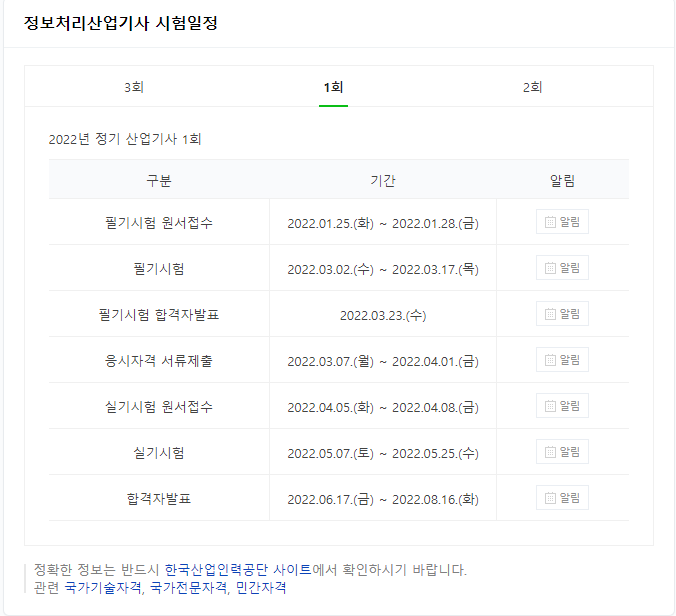Click the 필기시험 합격자발표 label
Image resolution: width=676 pixels, height=616 pixels.
coord(159,314)
